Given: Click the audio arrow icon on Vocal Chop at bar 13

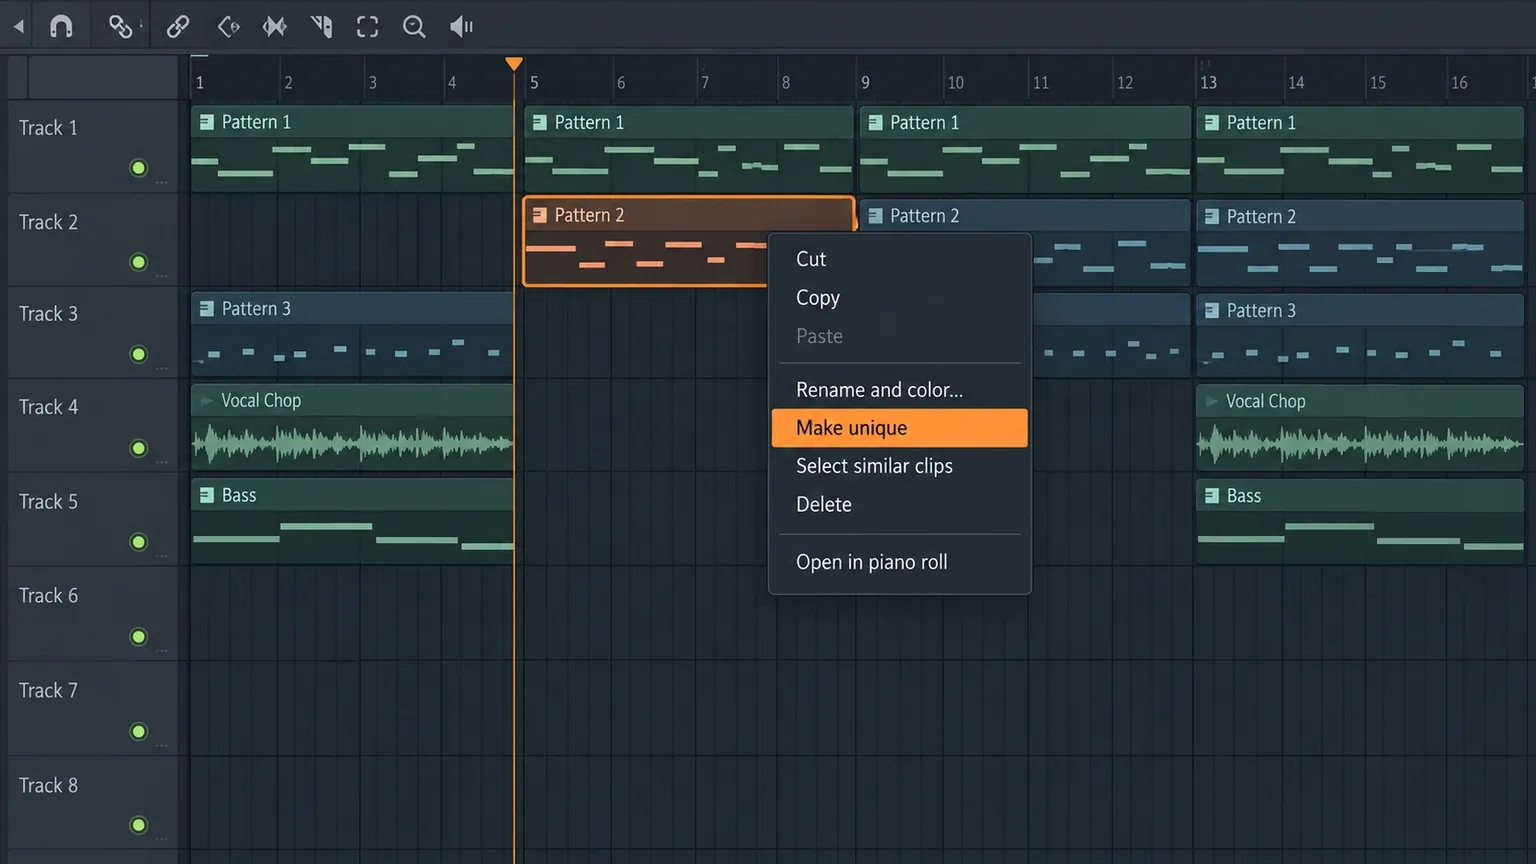Looking at the screenshot, I should tap(1211, 402).
